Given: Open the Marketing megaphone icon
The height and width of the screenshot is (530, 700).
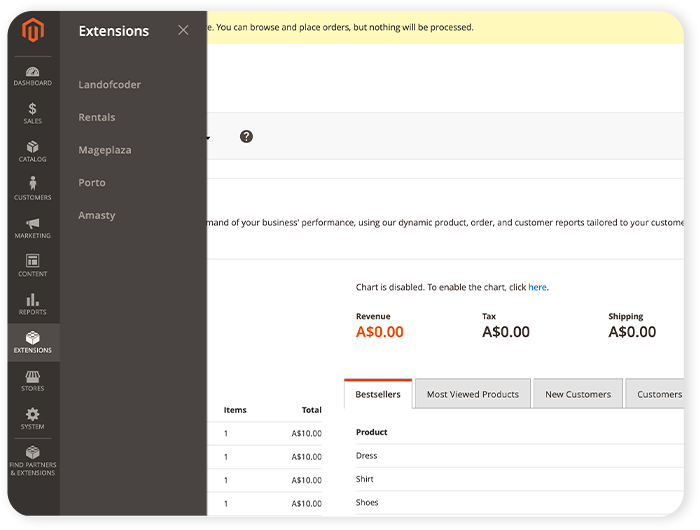Looking at the screenshot, I should click(33, 227).
